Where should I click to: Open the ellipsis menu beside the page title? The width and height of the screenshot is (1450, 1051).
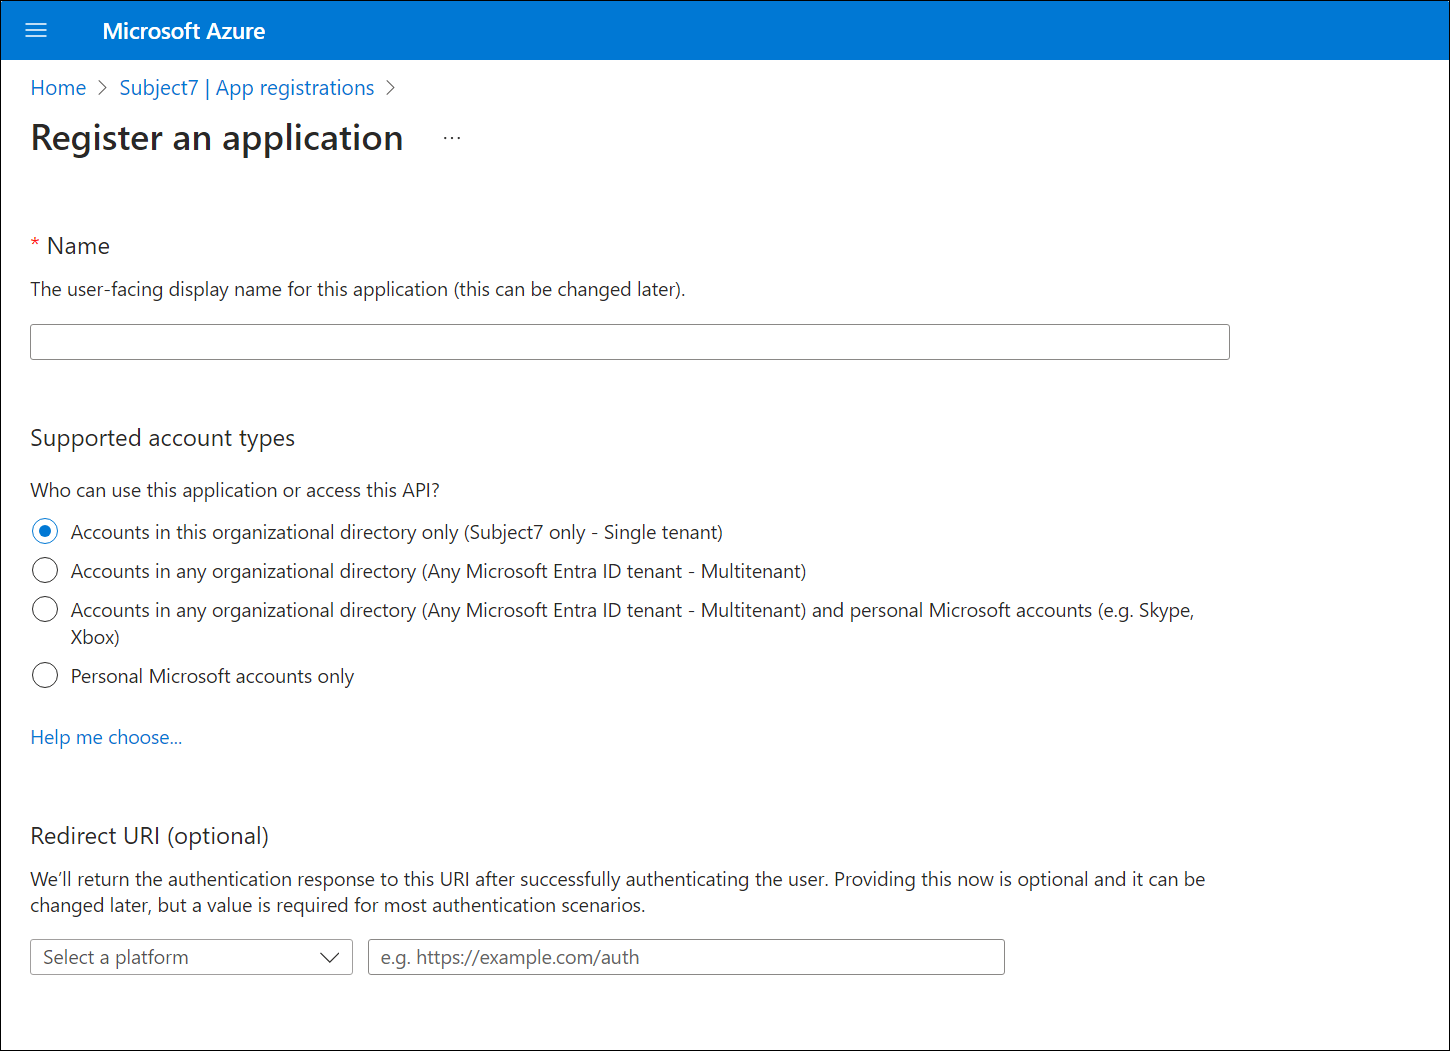pyautogui.click(x=452, y=138)
